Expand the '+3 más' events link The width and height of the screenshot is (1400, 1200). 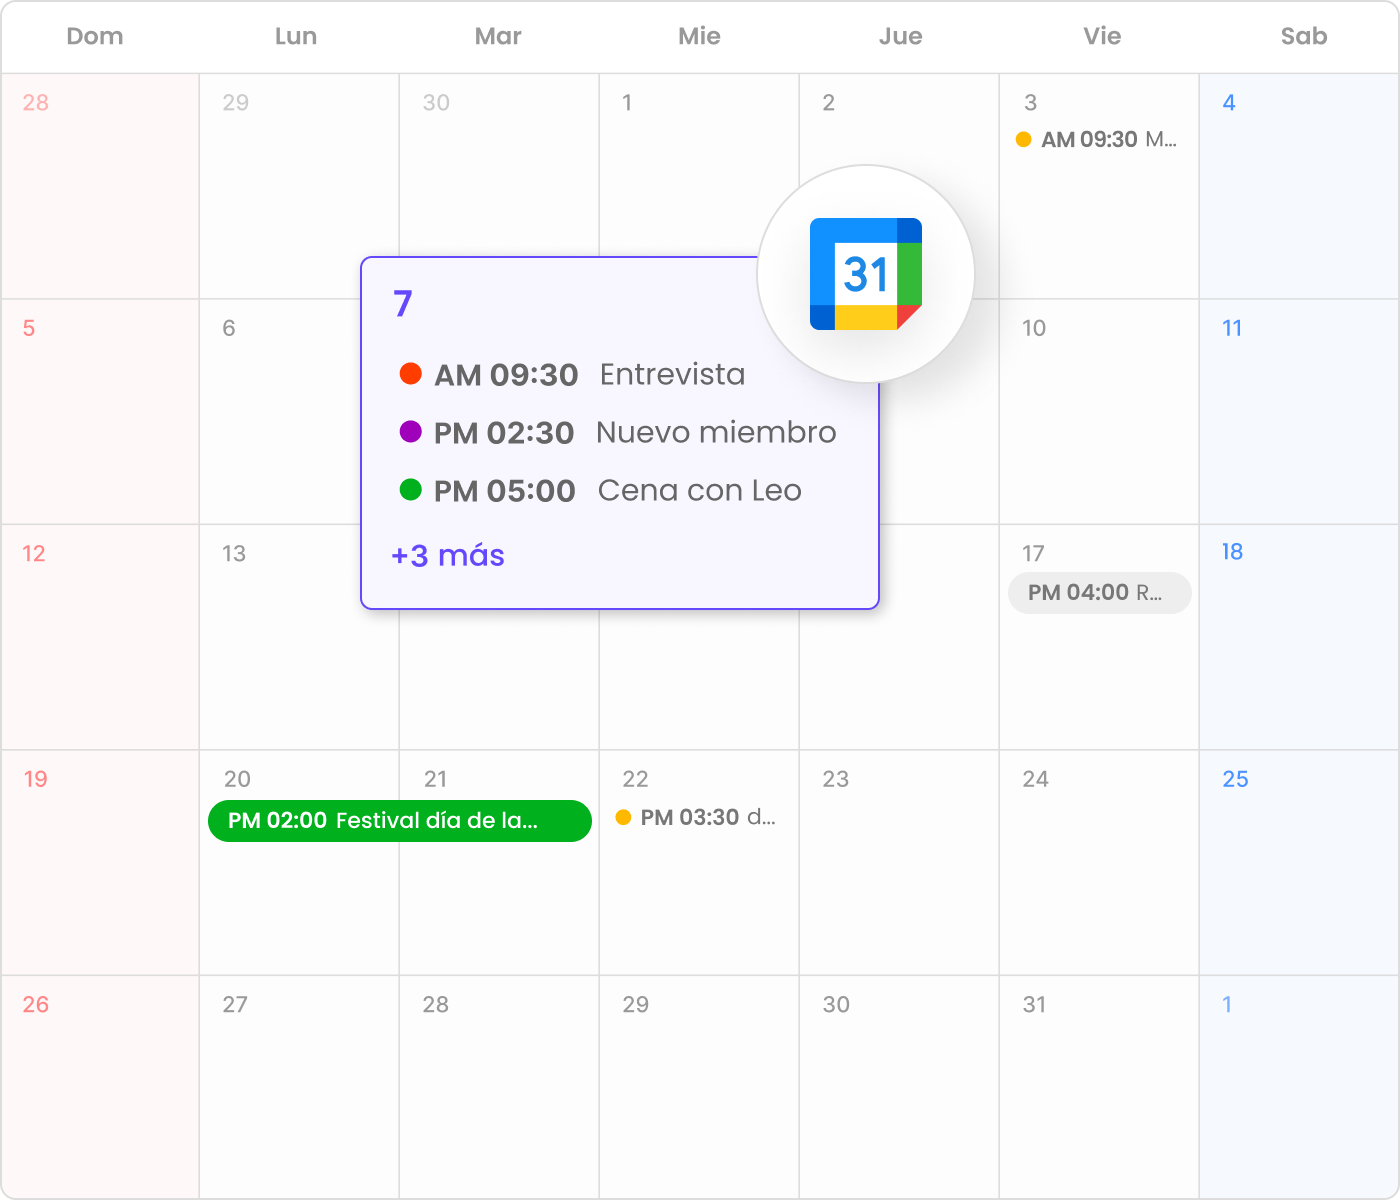448,556
